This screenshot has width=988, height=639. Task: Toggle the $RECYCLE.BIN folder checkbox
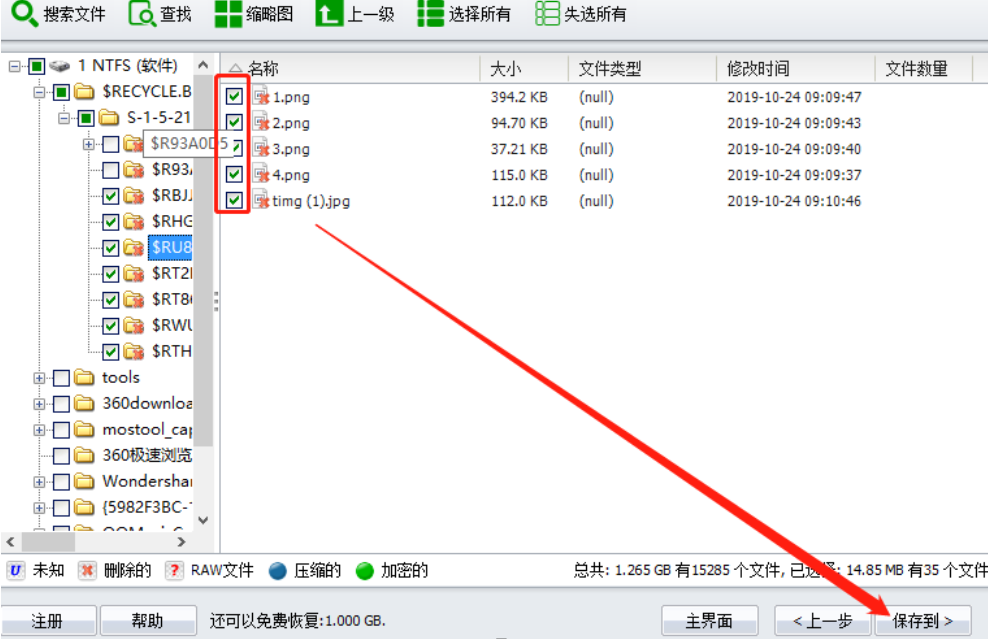click(x=61, y=92)
